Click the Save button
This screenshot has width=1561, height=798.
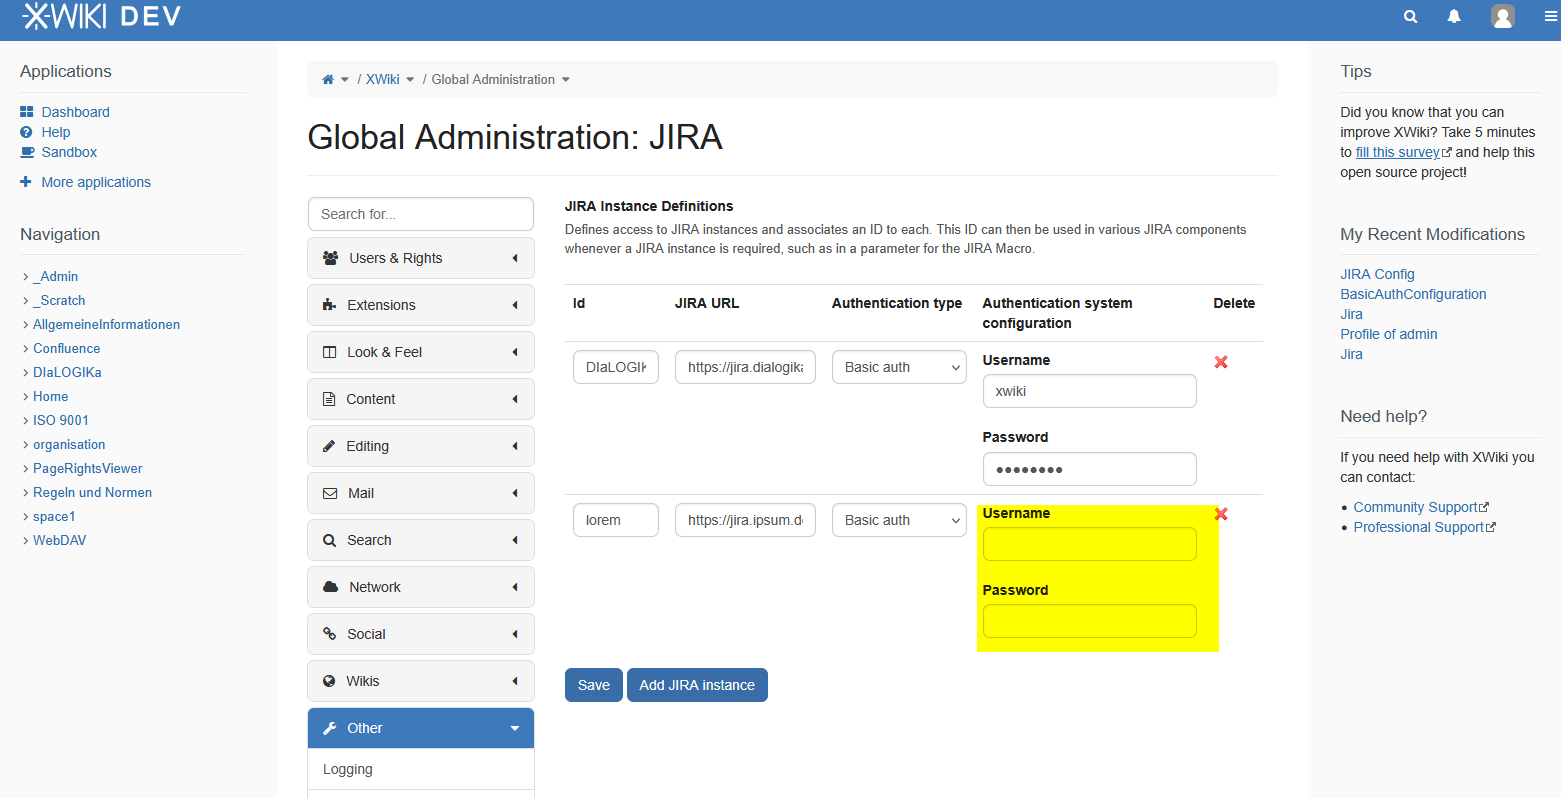[x=594, y=685]
